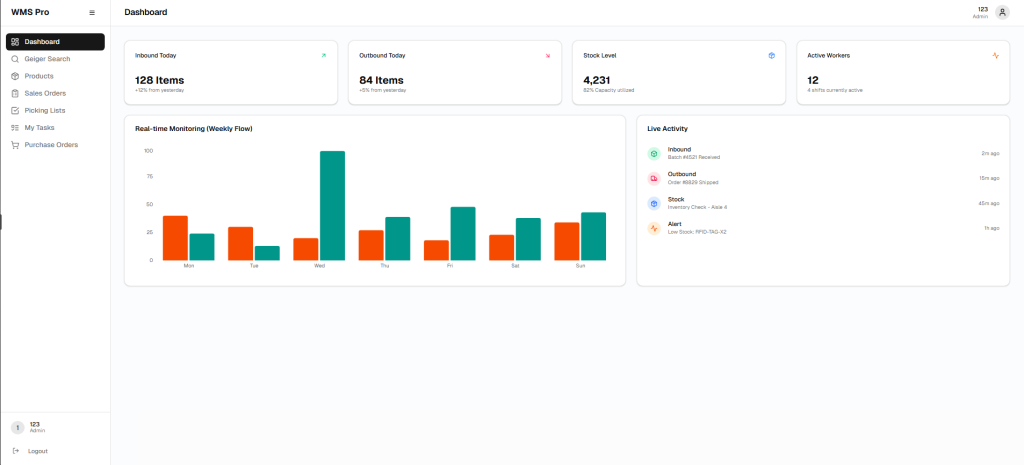Click the orange Alert activity icon
1024x465 pixels.
(654, 228)
